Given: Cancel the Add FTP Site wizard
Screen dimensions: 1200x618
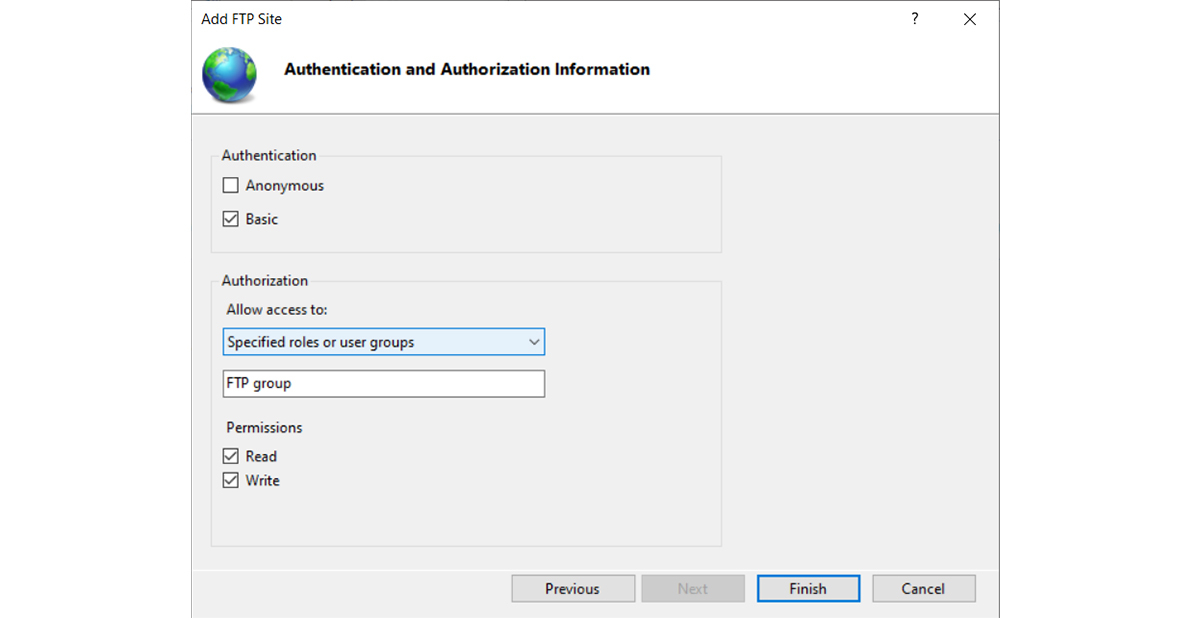Looking at the screenshot, I should [x=923, y=588].
